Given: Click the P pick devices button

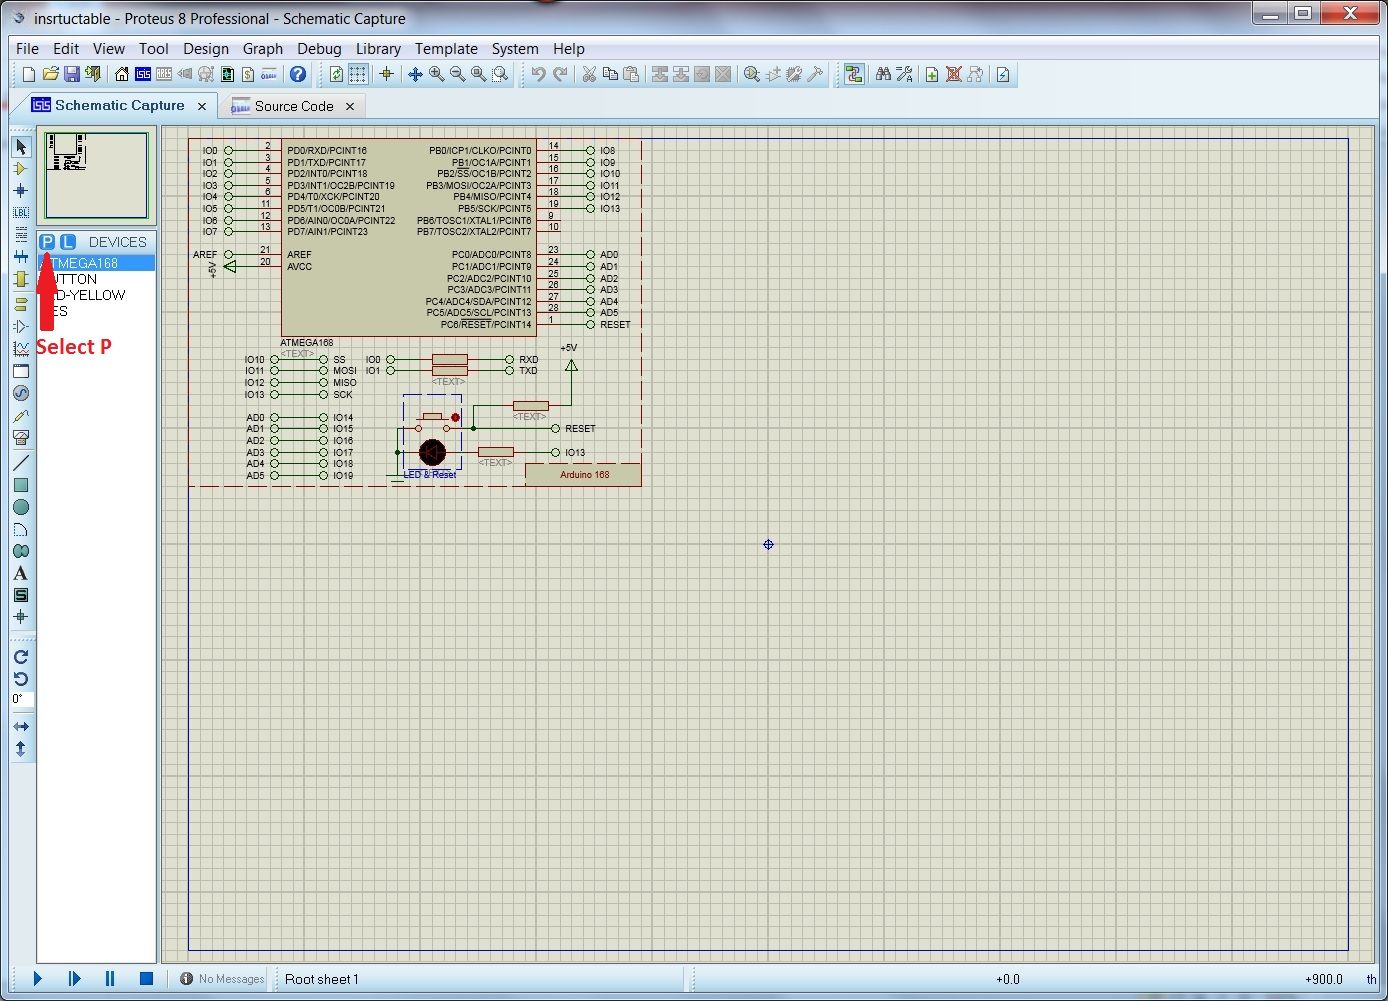Looking at the screenshot, I should tap(47, 242).
